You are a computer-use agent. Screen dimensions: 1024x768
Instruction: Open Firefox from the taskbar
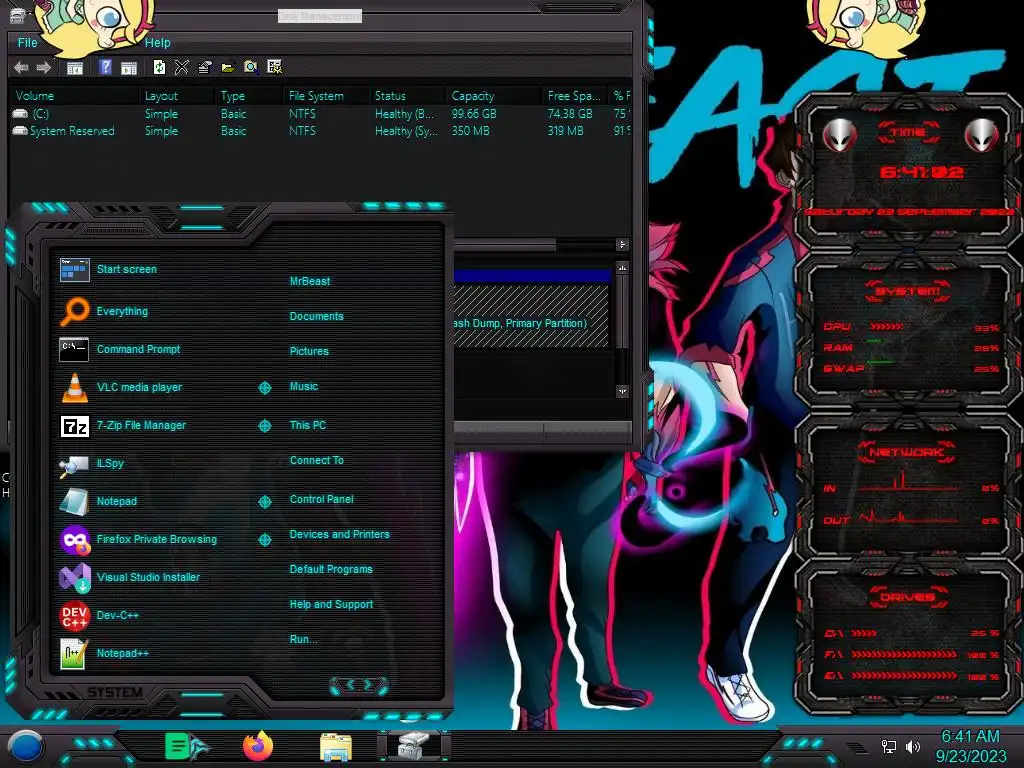258,746
